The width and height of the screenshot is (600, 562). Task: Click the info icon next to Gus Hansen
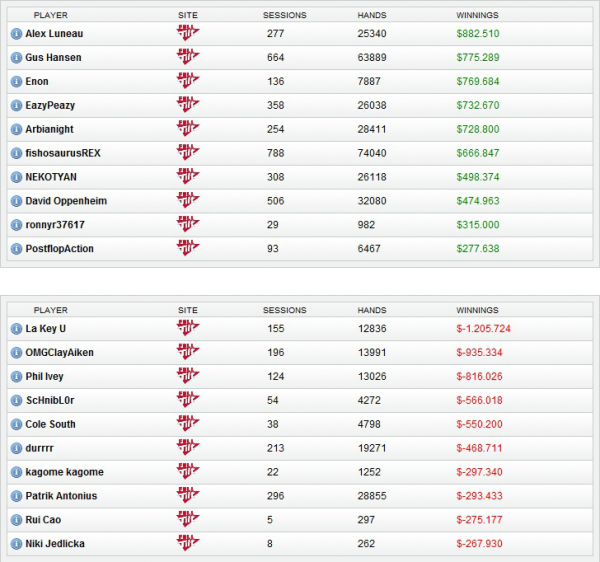[x=16, y=57]
